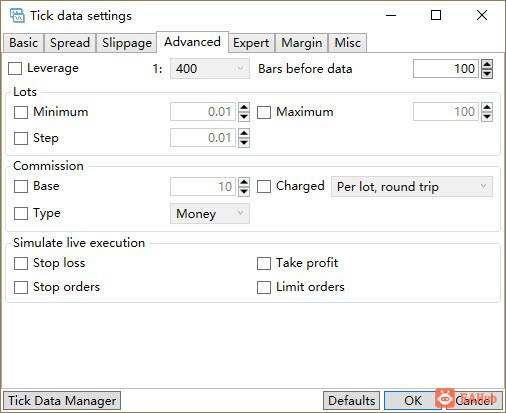The image size is (506, 413).
Task: Open the Margin tab
Action: pyautogui.click(x=301, y=43)
